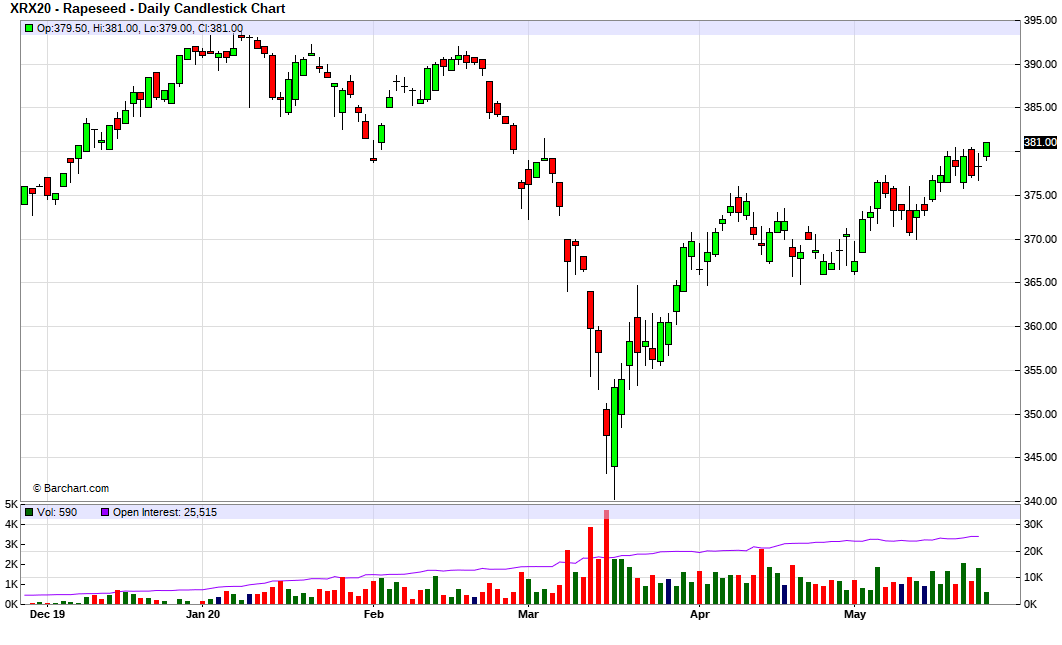Select the Dec 19 date axis label
Screen dimensions: 1062x645
47,615
